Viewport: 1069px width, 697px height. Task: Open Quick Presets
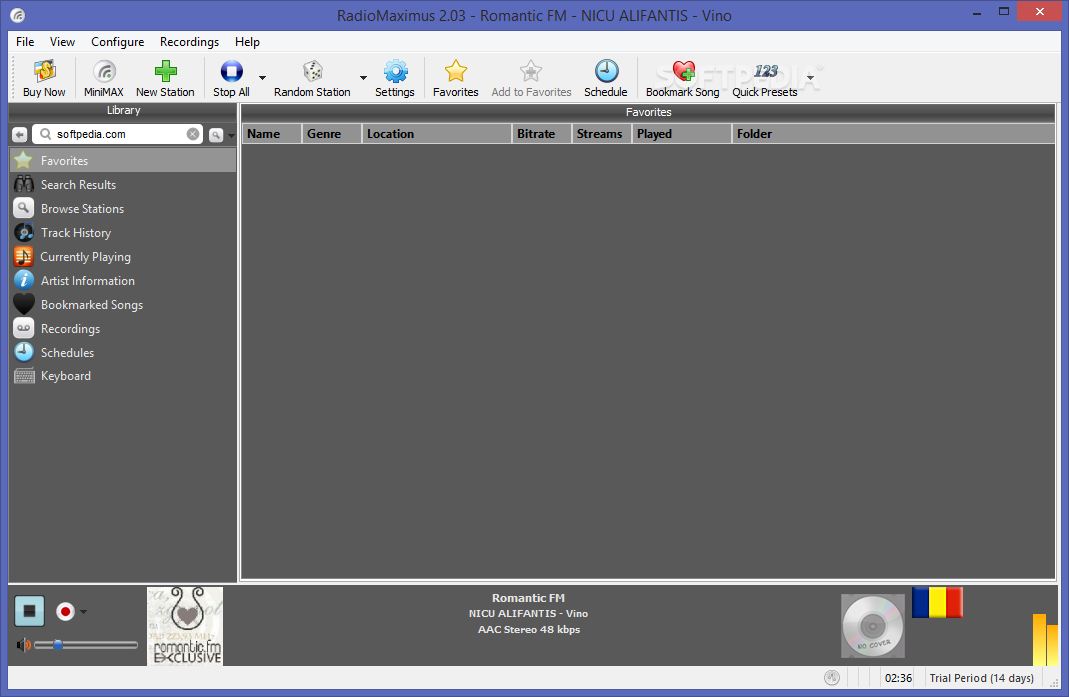point(765,78)
